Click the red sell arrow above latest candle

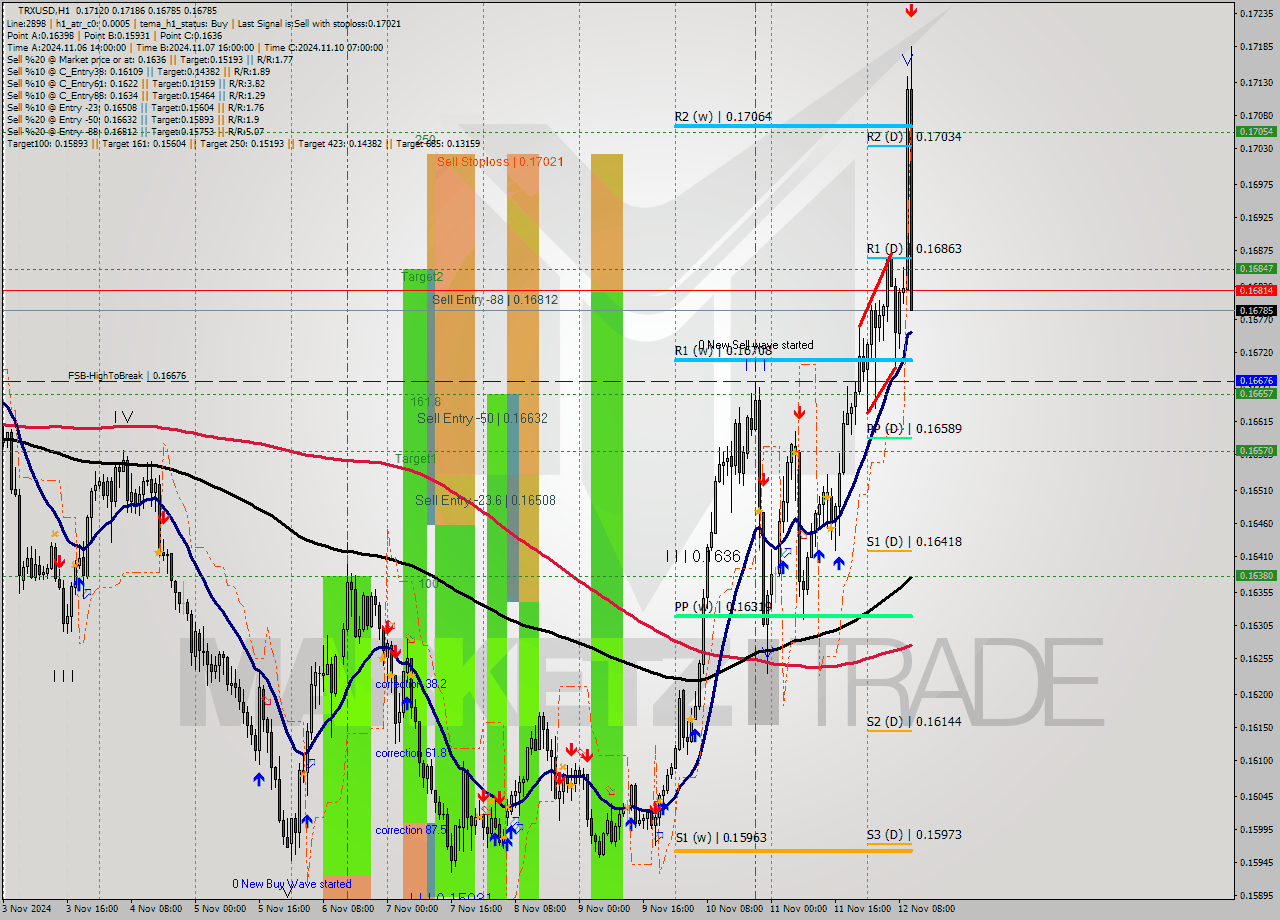pos(911,11)
